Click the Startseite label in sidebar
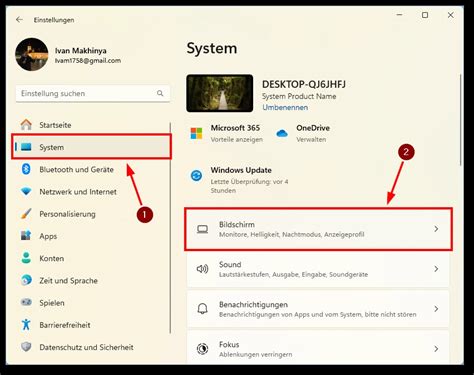The image size is (474, 375). pos(55,125)
